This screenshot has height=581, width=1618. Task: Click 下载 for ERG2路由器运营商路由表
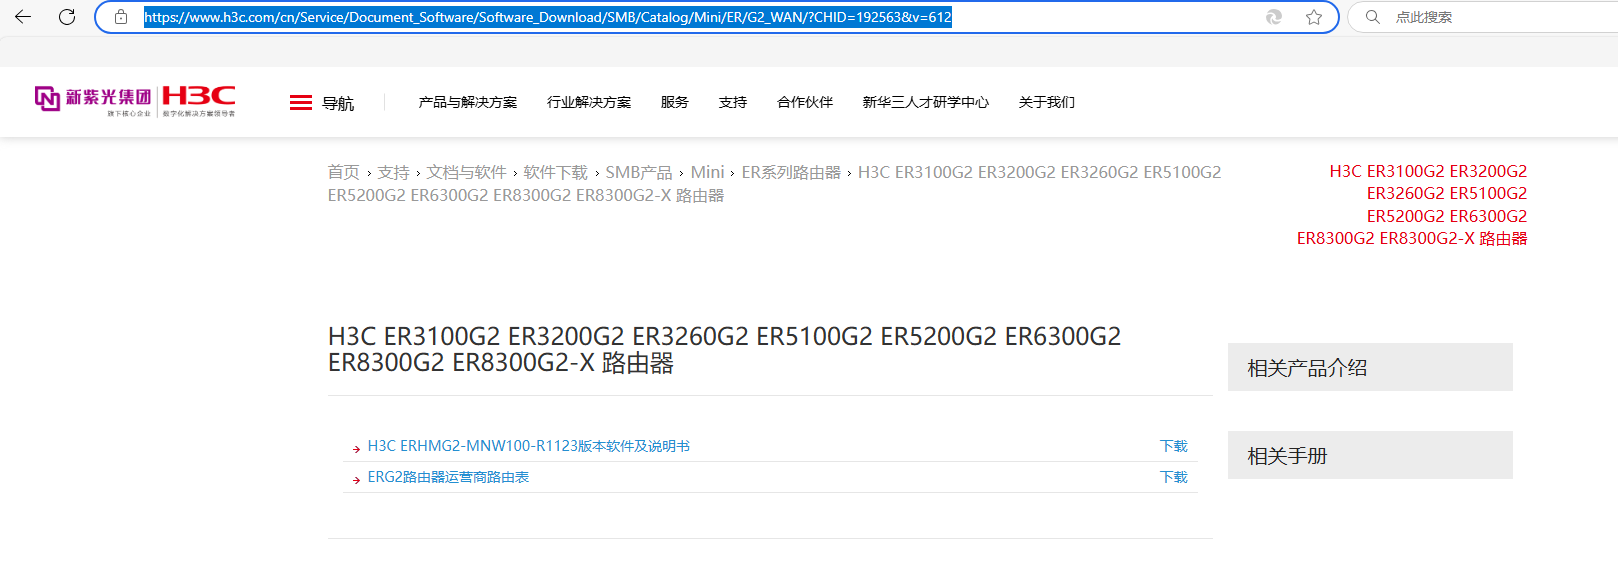coord(1174,477)
